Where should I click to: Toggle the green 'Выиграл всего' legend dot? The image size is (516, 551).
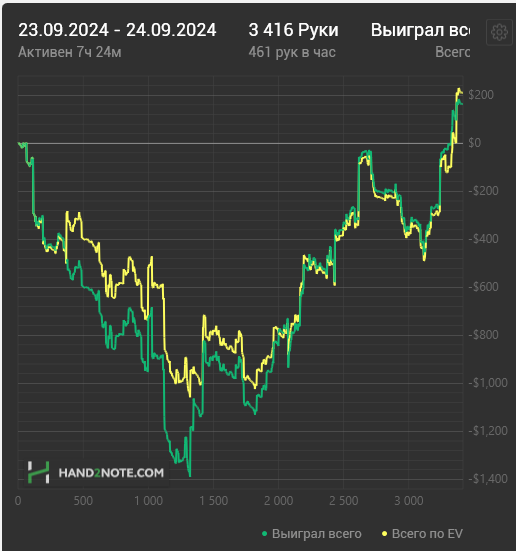(x=264, y=534)
